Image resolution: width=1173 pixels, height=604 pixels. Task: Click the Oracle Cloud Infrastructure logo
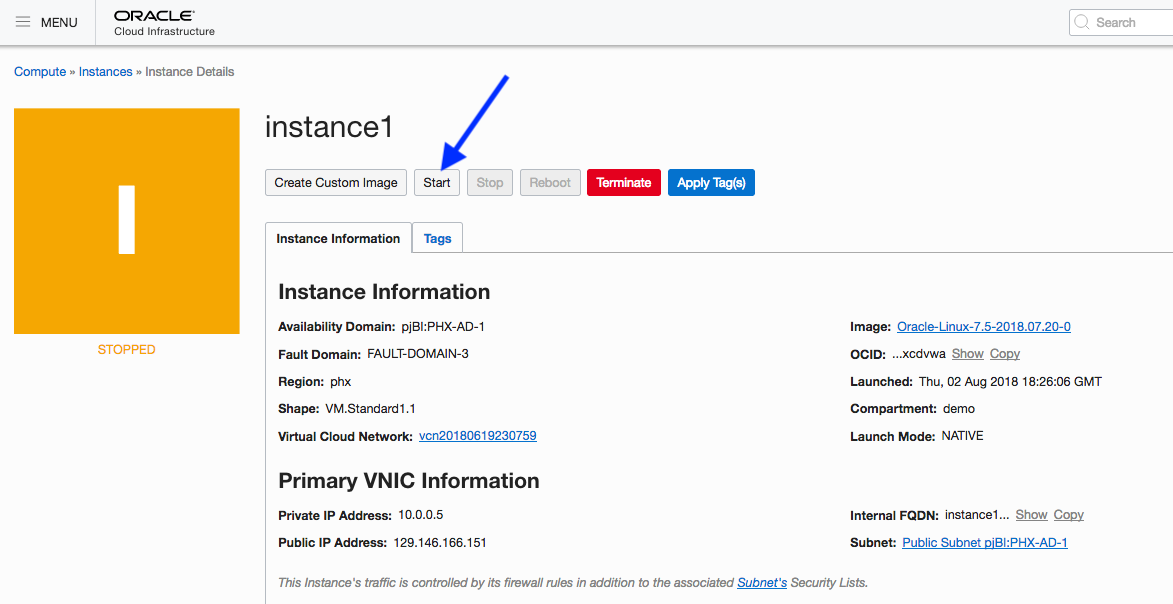tap(164, 22)
